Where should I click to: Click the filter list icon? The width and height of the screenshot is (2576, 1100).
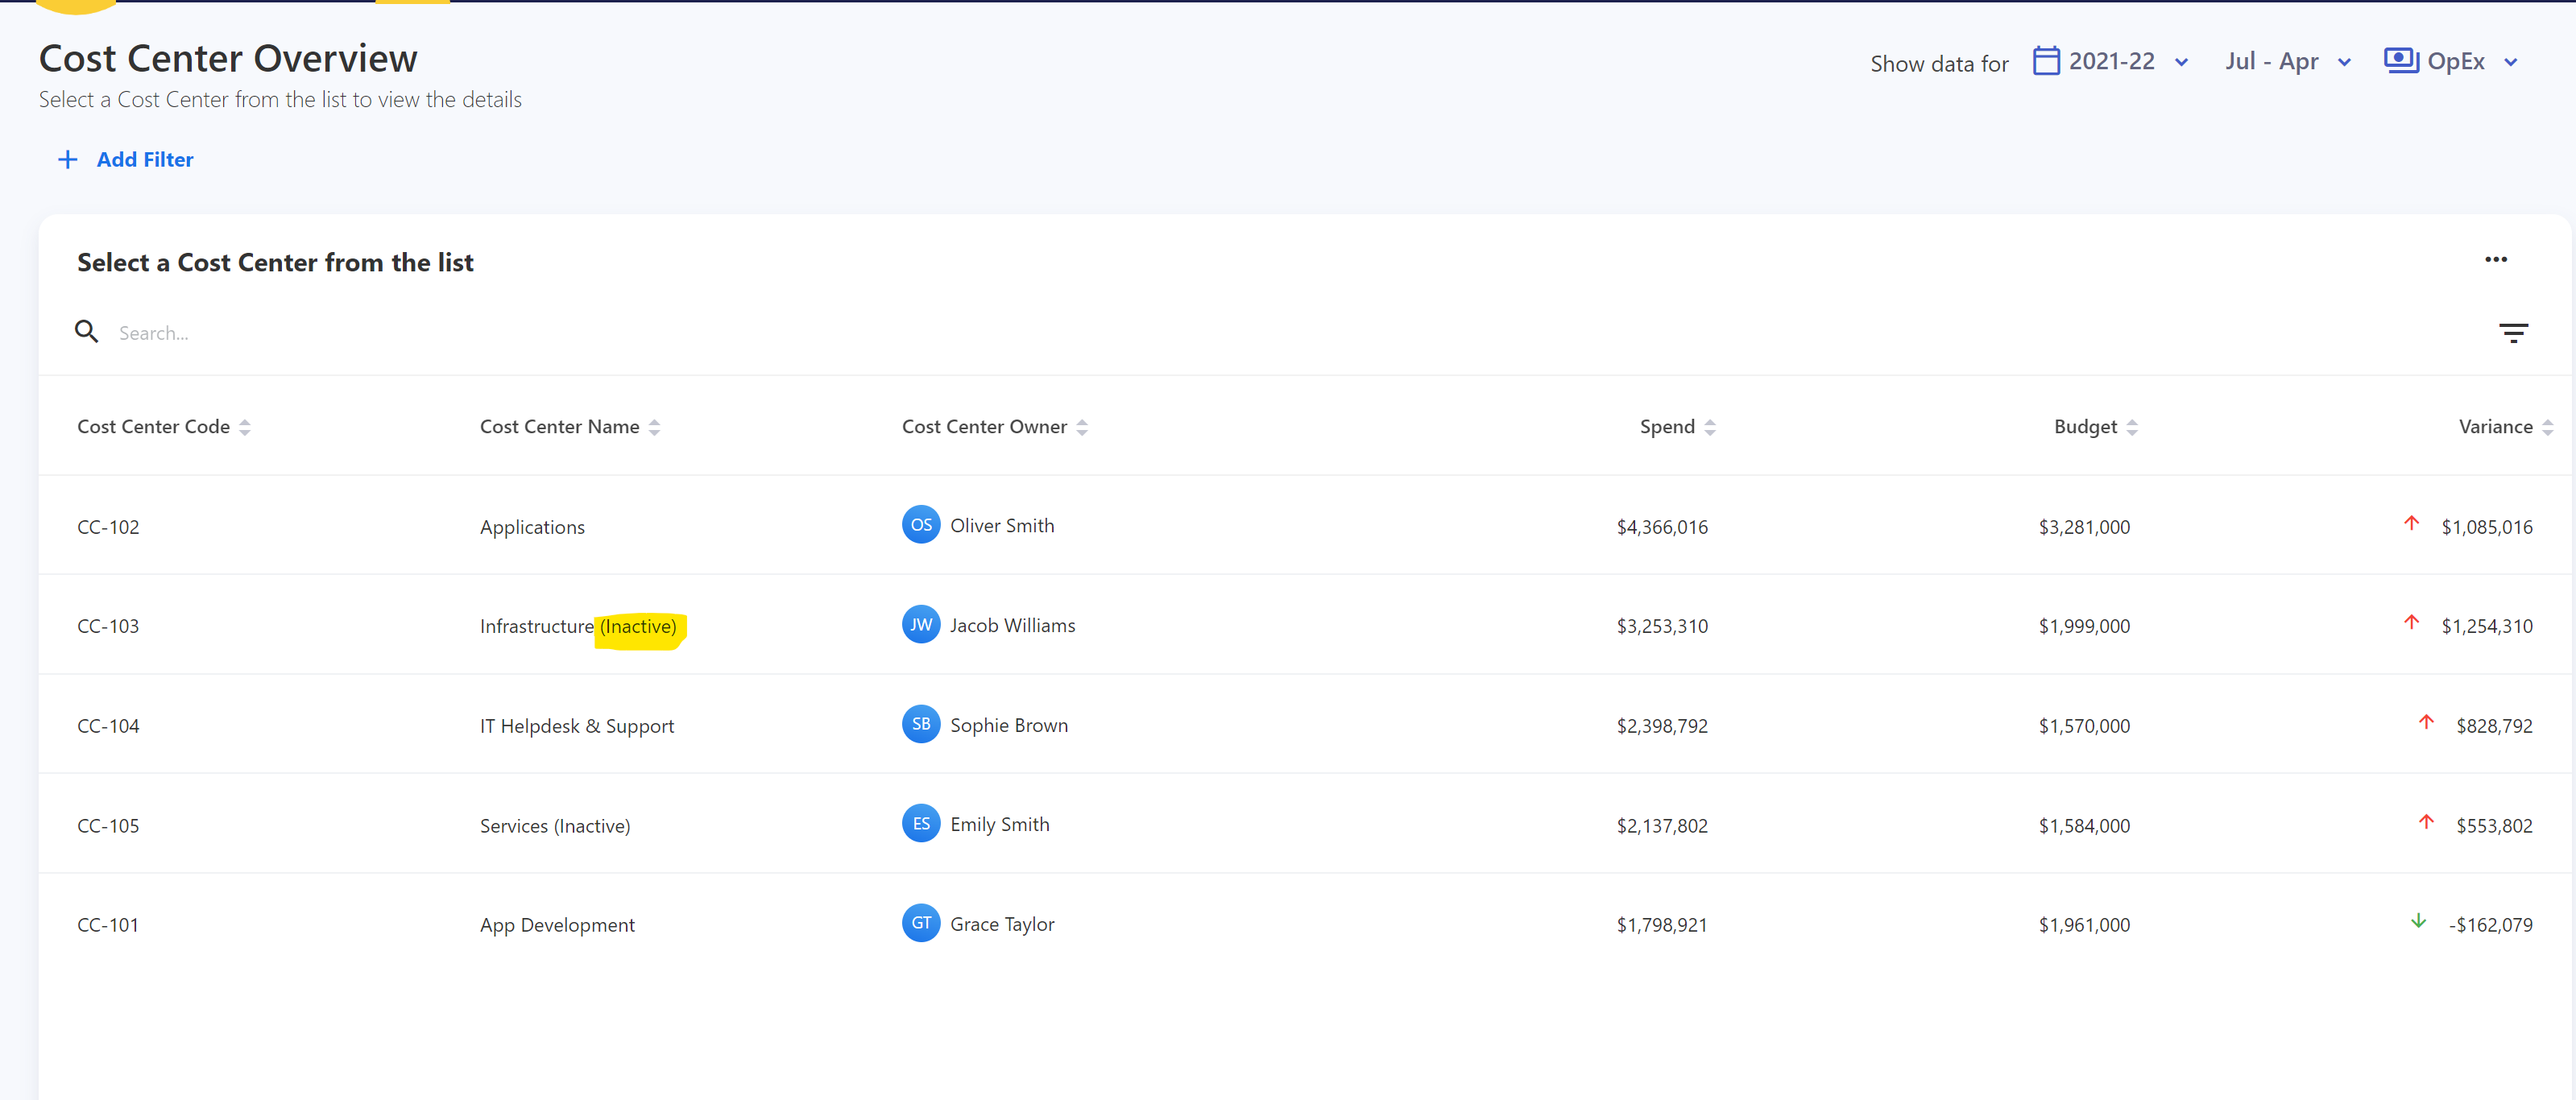(2512, 333)
